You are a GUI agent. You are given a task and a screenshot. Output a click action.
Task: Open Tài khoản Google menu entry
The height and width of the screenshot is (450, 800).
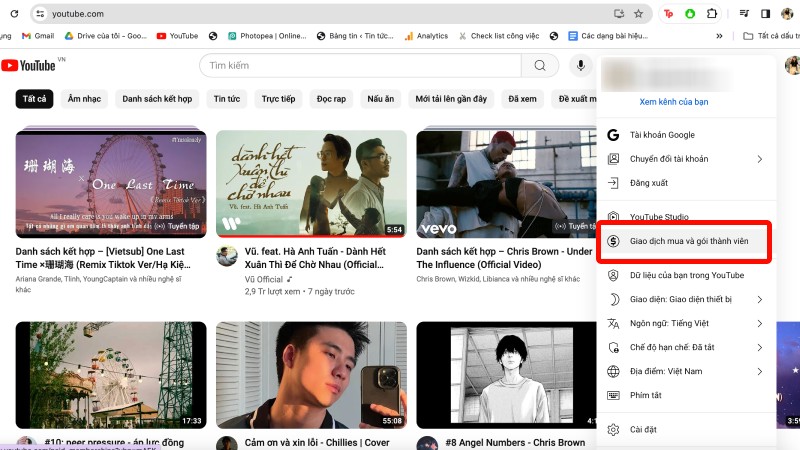pyautogui.click(x=686, y=135)
